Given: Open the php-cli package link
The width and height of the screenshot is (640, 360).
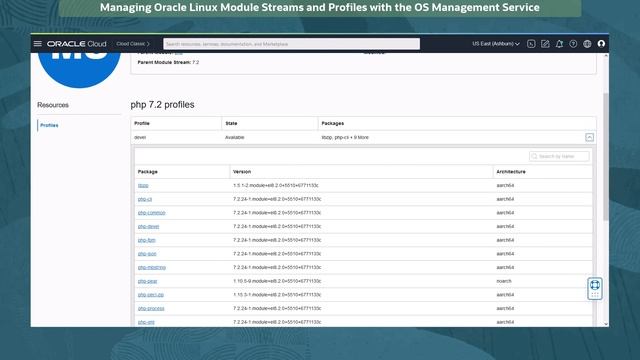Looking at the screenshot, I should 145,199.
